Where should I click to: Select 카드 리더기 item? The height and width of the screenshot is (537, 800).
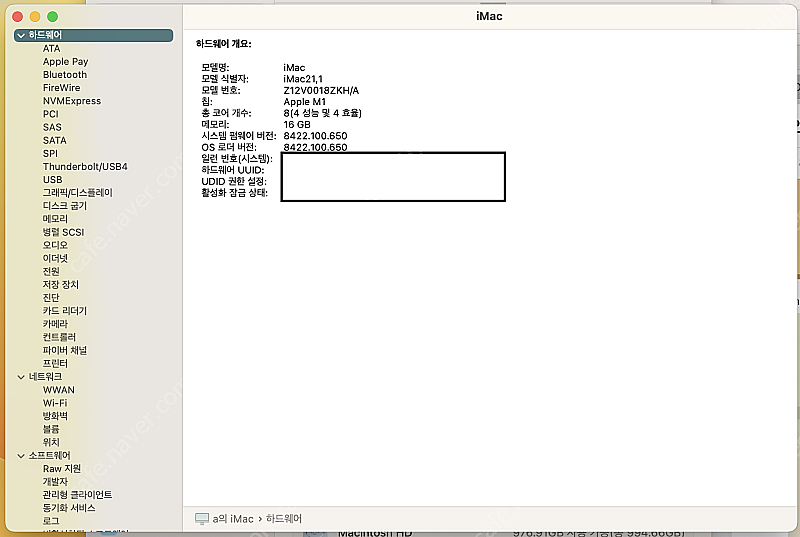click(x=65, y=311)
